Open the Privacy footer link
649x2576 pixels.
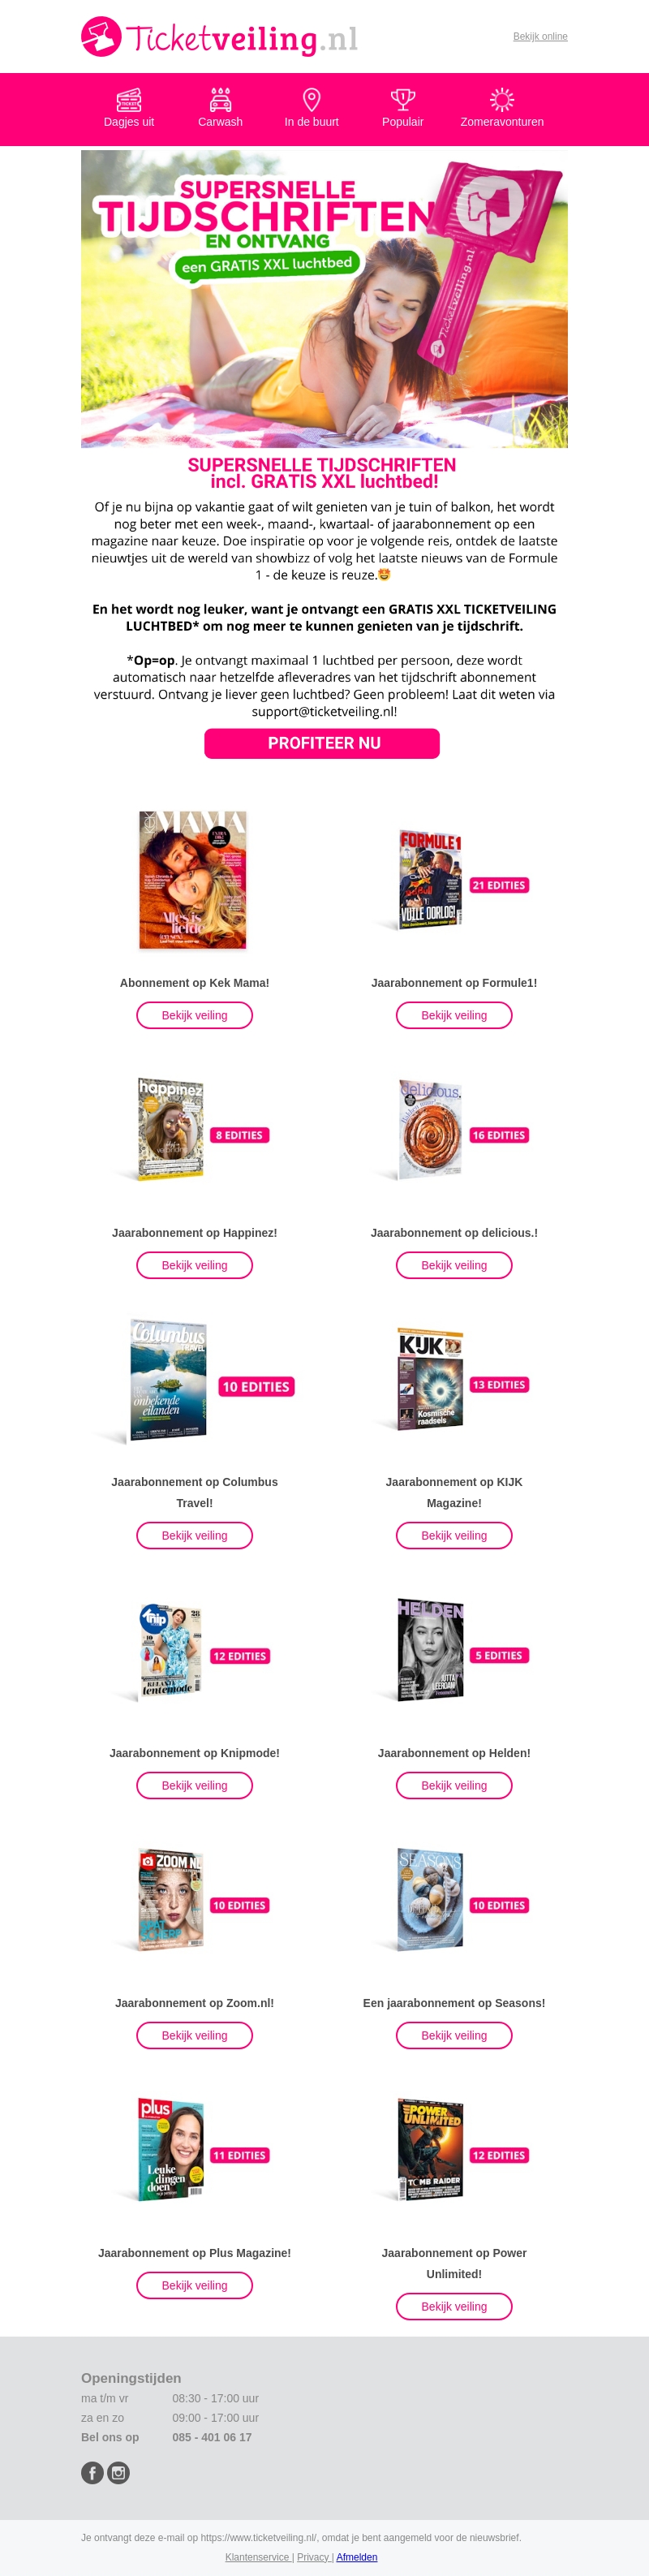312,2557
